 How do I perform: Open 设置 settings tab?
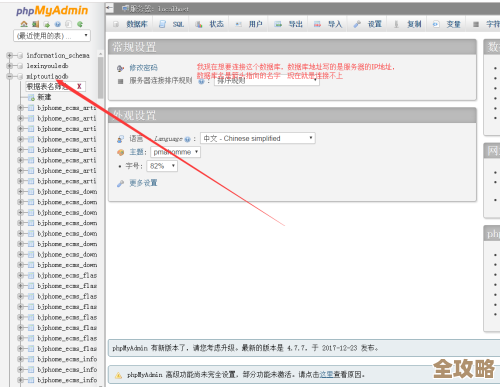pos(367,24)
